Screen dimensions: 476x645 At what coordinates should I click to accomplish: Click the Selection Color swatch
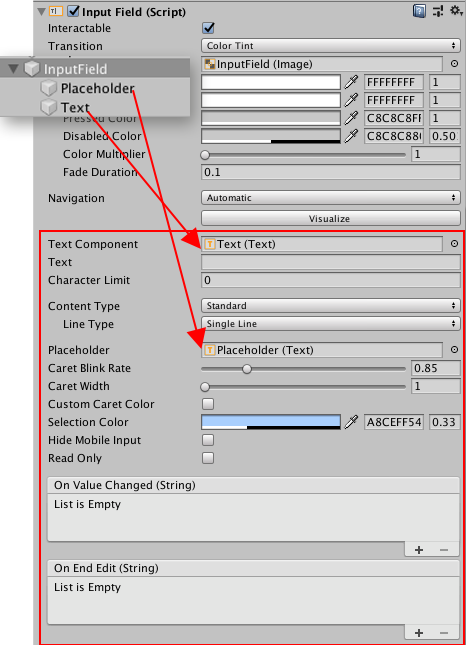pyautogui.click(x=271, y=422)
